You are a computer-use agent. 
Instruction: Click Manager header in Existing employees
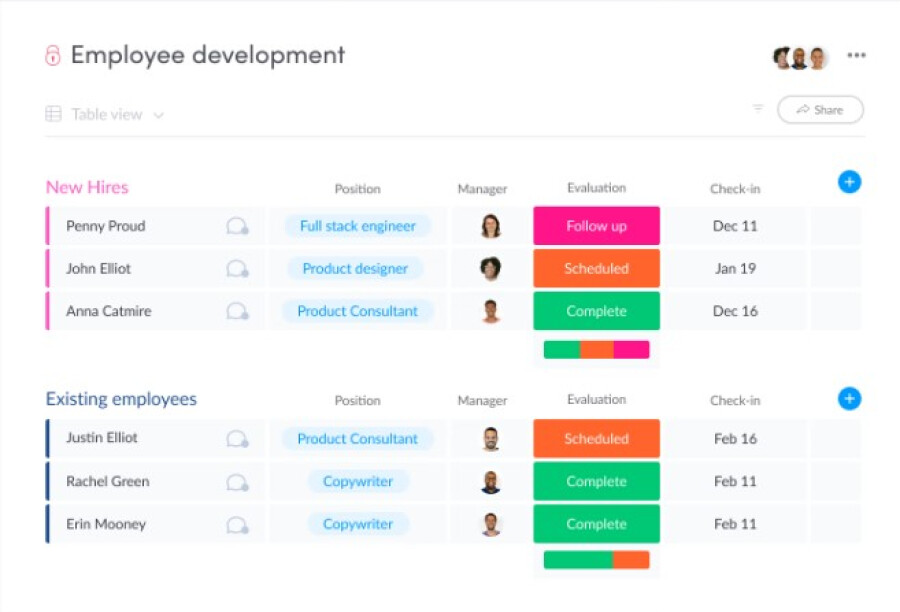482,401
